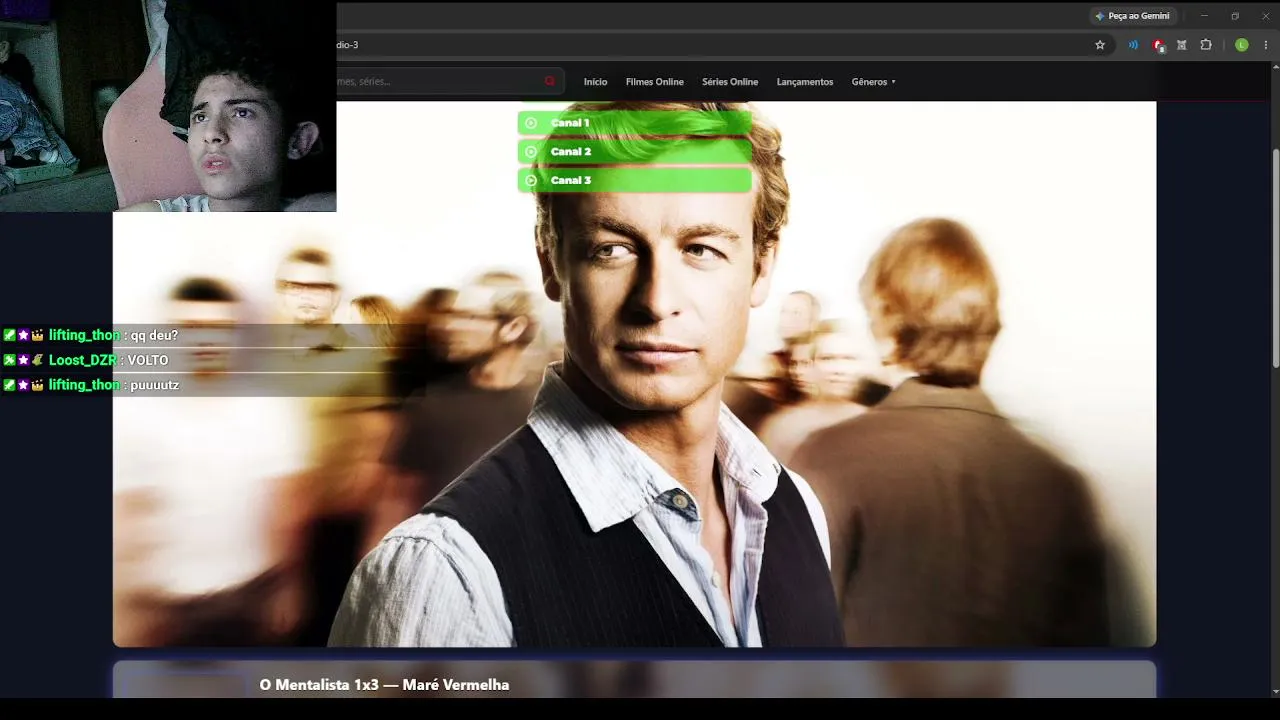Open the grey square extension icon
Image resolution: width=1280 pixels, height=720 pixels.
click(1182, 45)
